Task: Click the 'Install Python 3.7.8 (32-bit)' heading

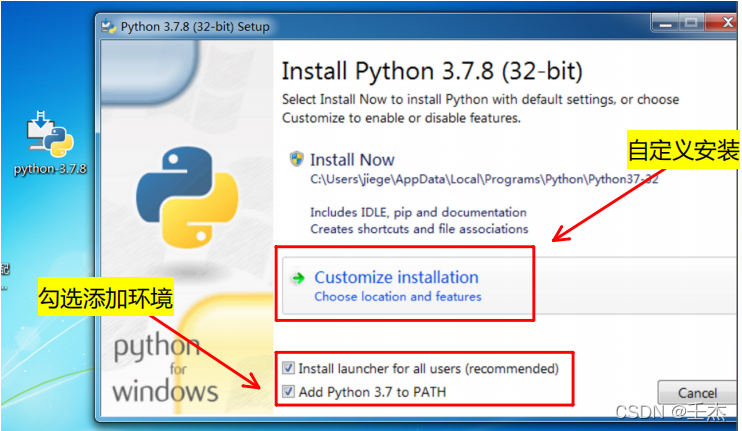Action: point(431,72)
